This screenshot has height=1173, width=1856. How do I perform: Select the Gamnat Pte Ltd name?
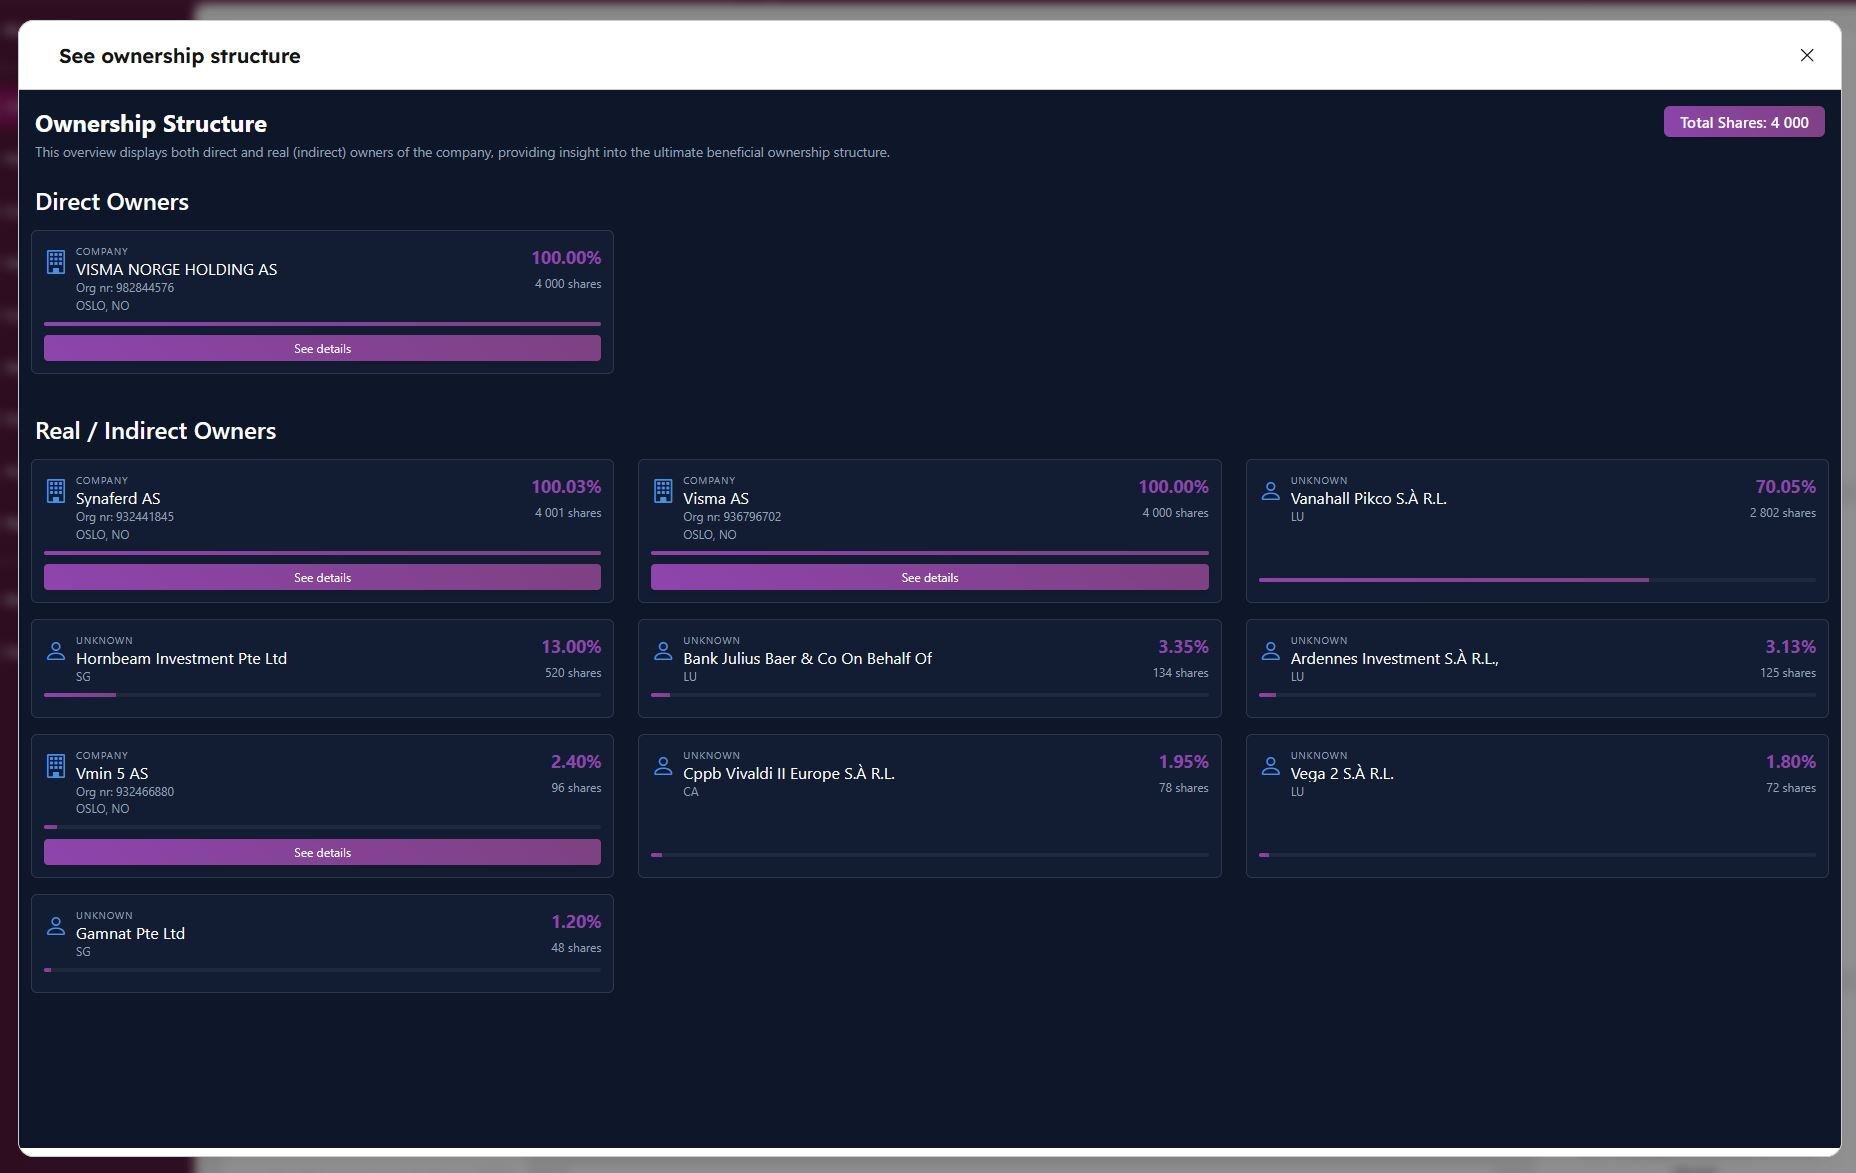(x=130, y=933)
